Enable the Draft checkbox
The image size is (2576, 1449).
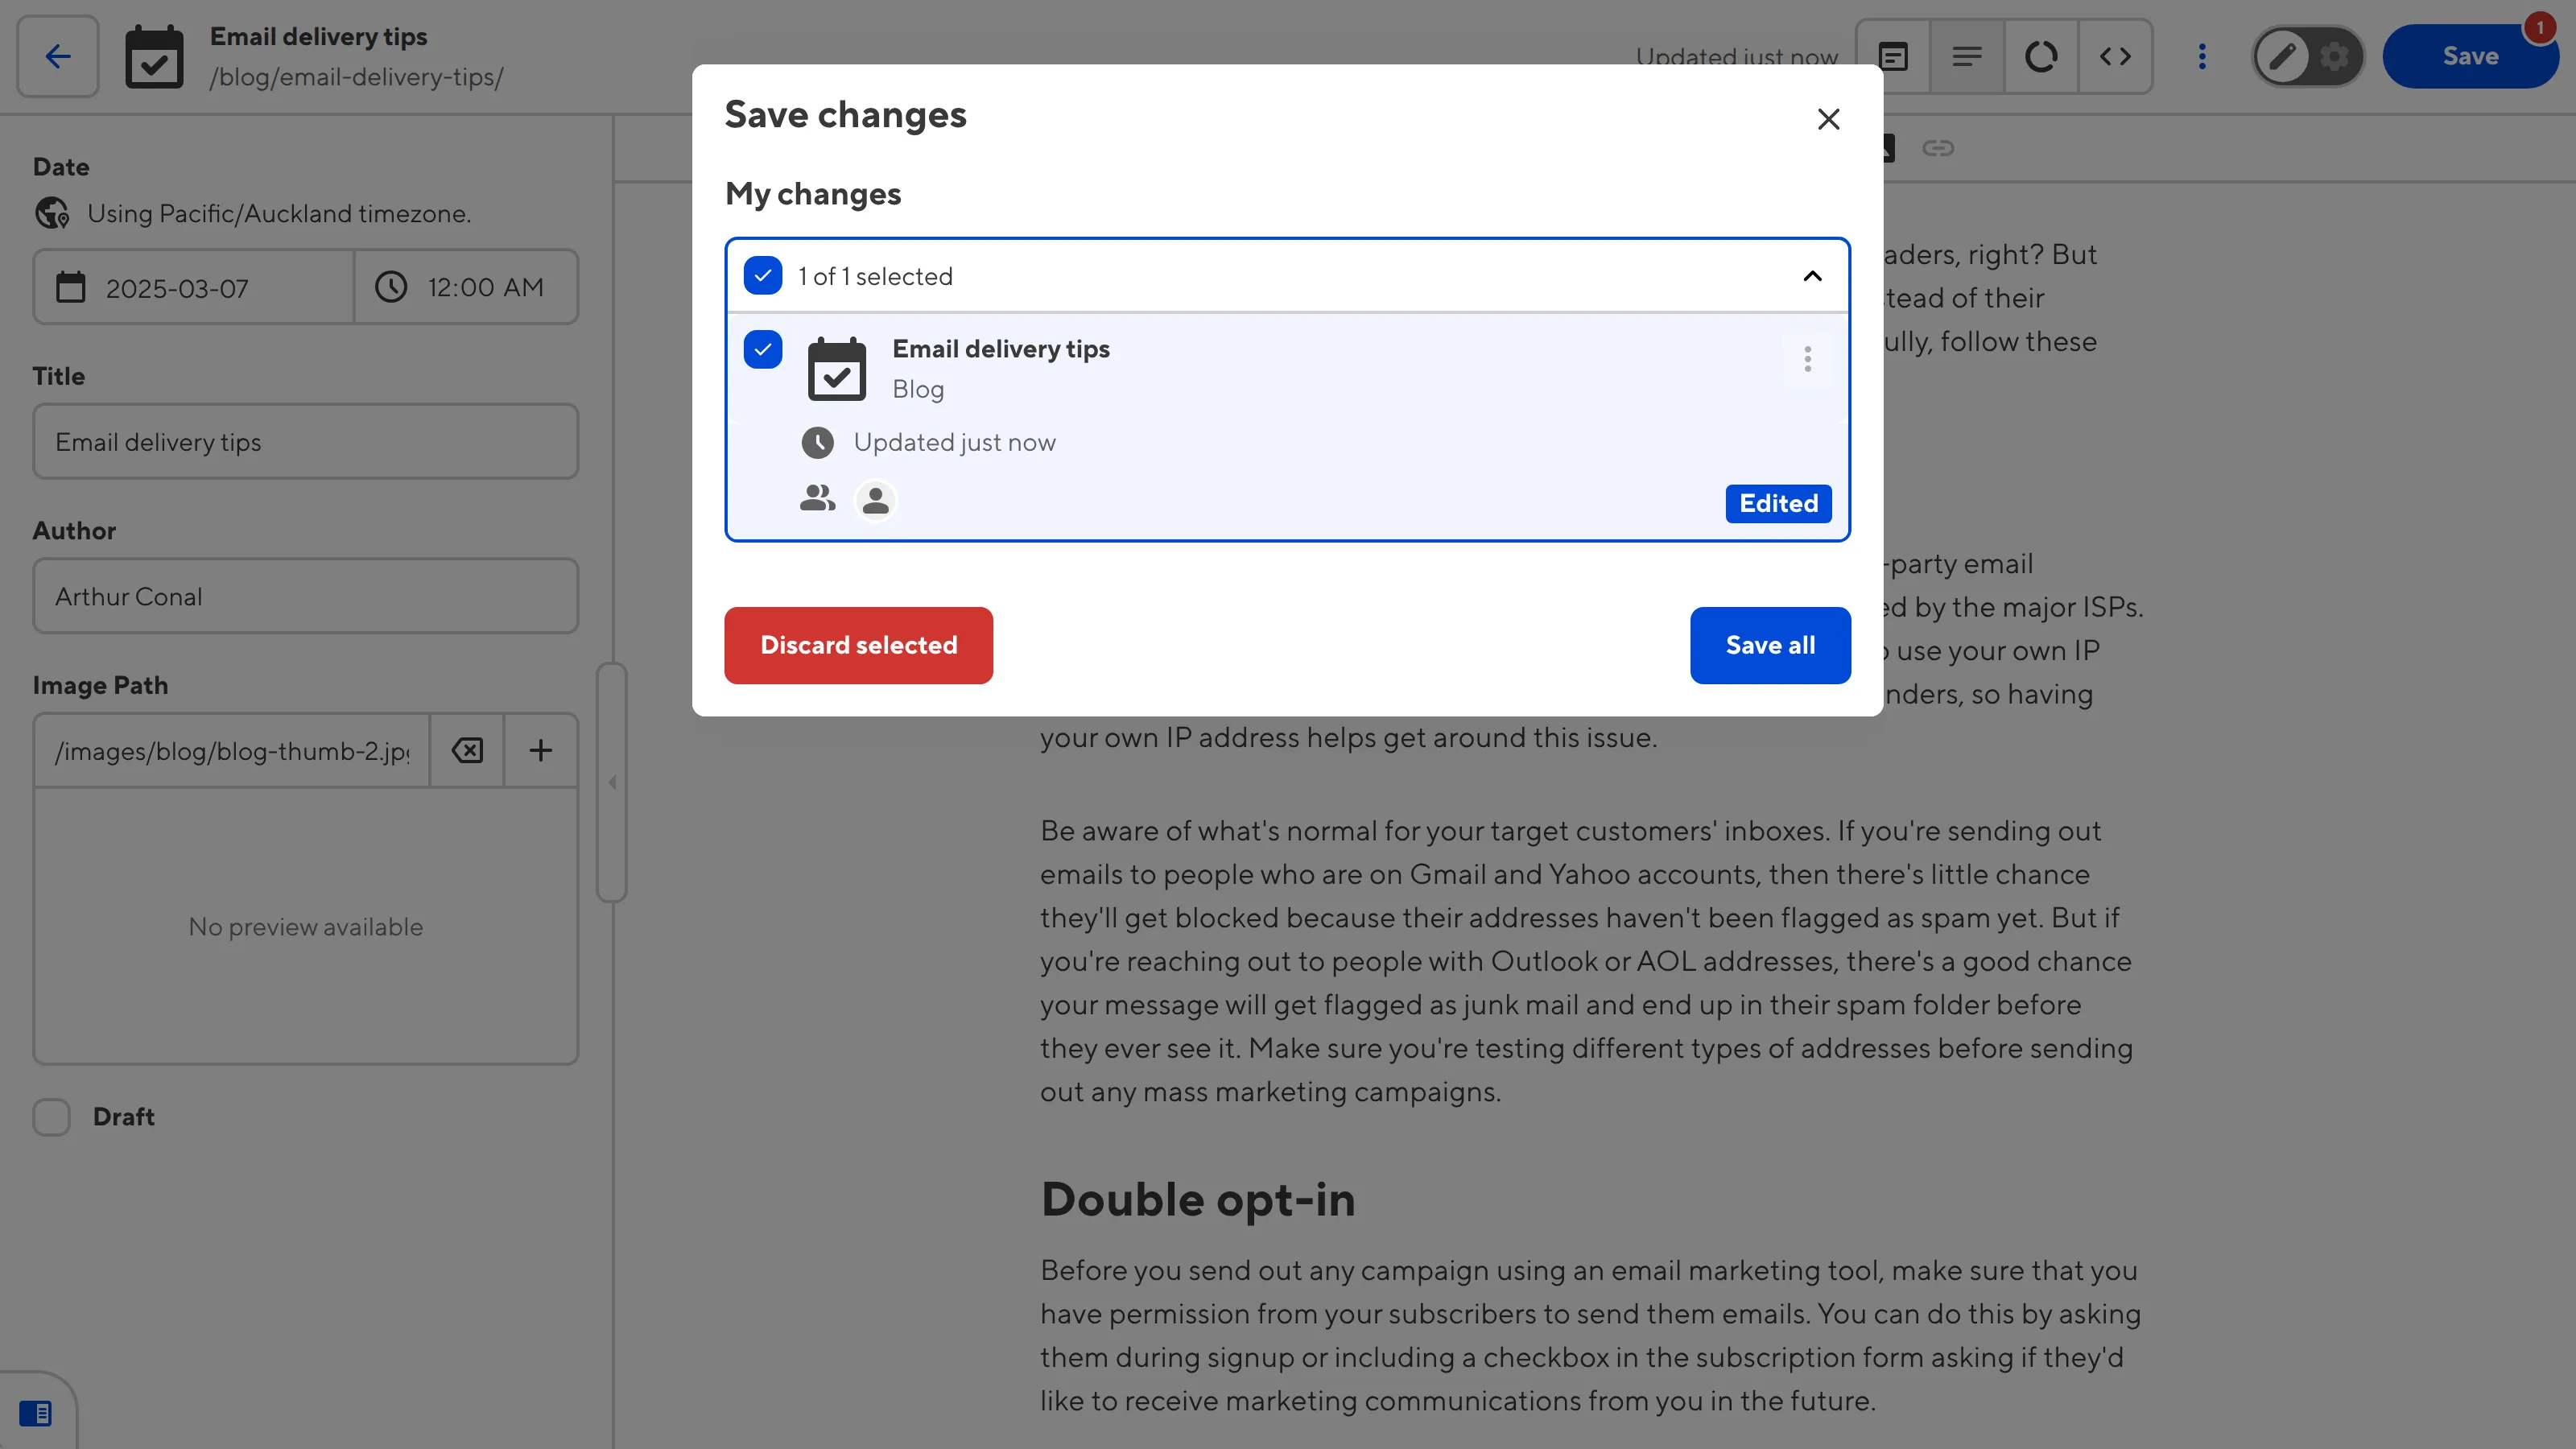[x=51, y=1117]
